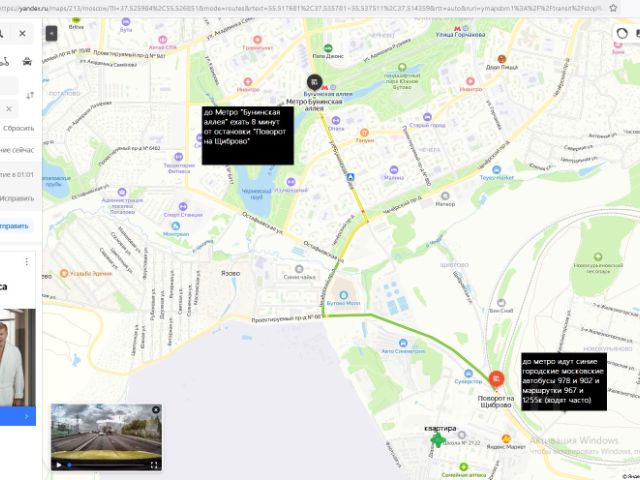The height and width of the screenshot is (480, 640).
Task: Open the Старый город place marker
Action: pos(427,117)
